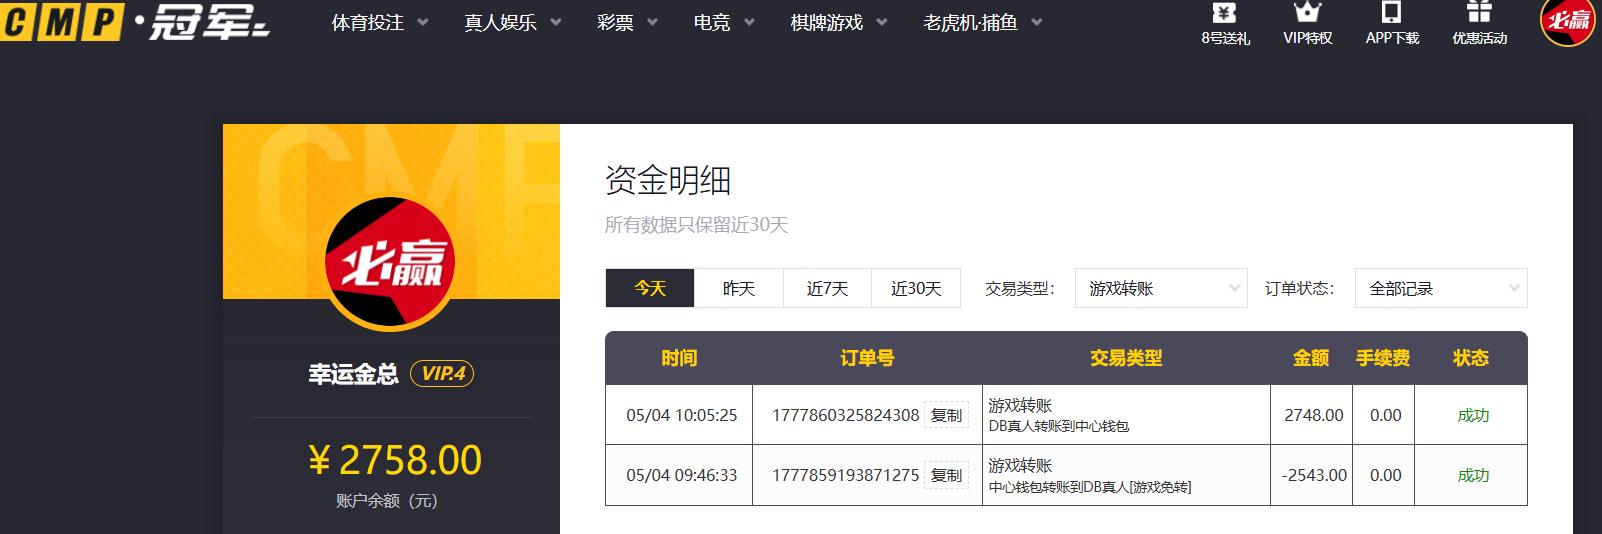Click fee 0.00 in 09:46:33 row
The height and width of the screenshot is (534, 1602).
point(1385,475)
